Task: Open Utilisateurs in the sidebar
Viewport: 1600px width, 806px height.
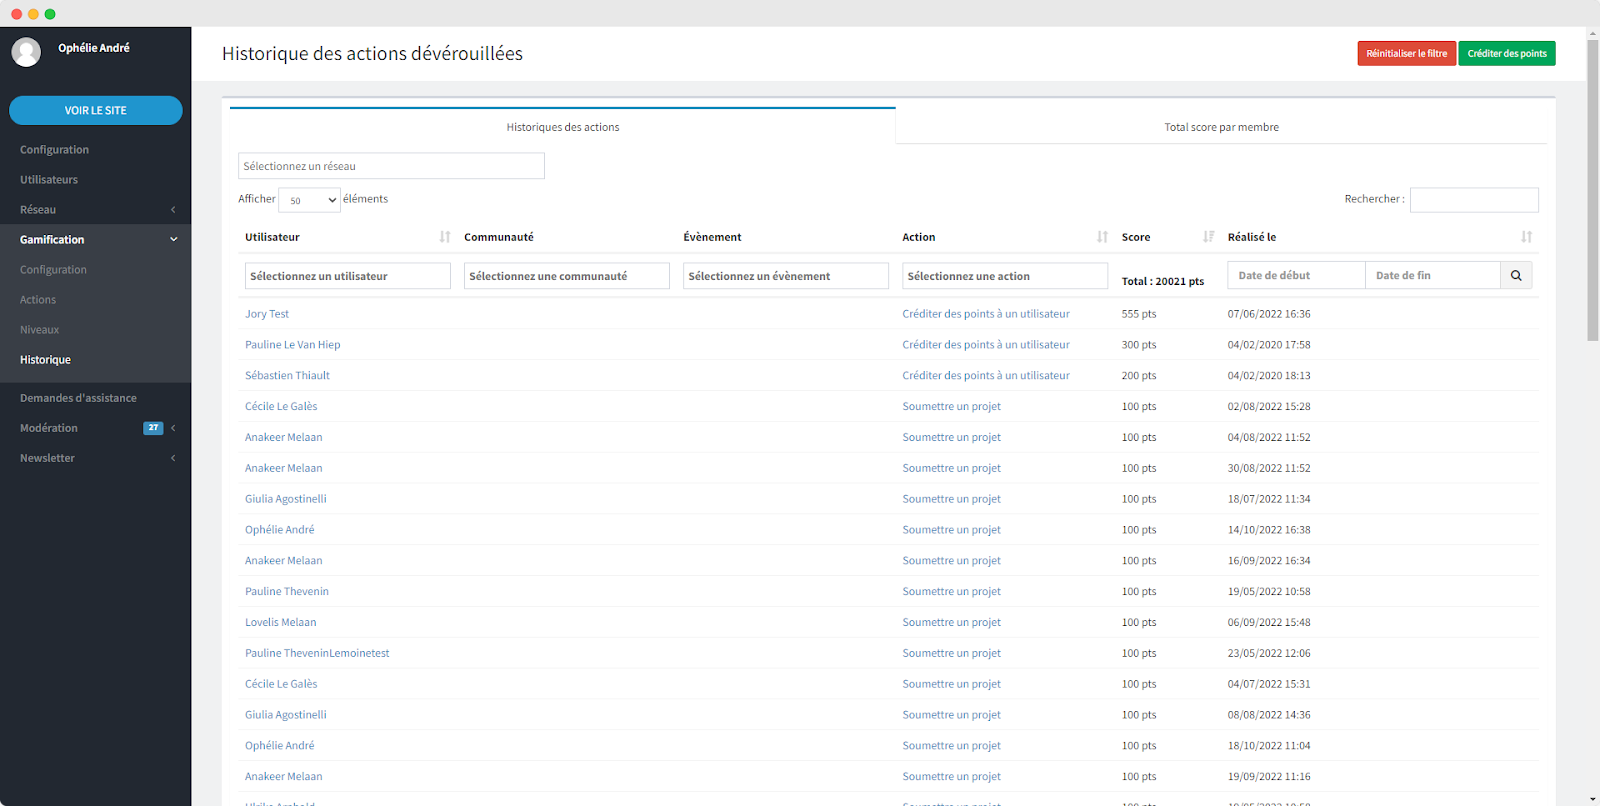Action: tap(49, 180)
